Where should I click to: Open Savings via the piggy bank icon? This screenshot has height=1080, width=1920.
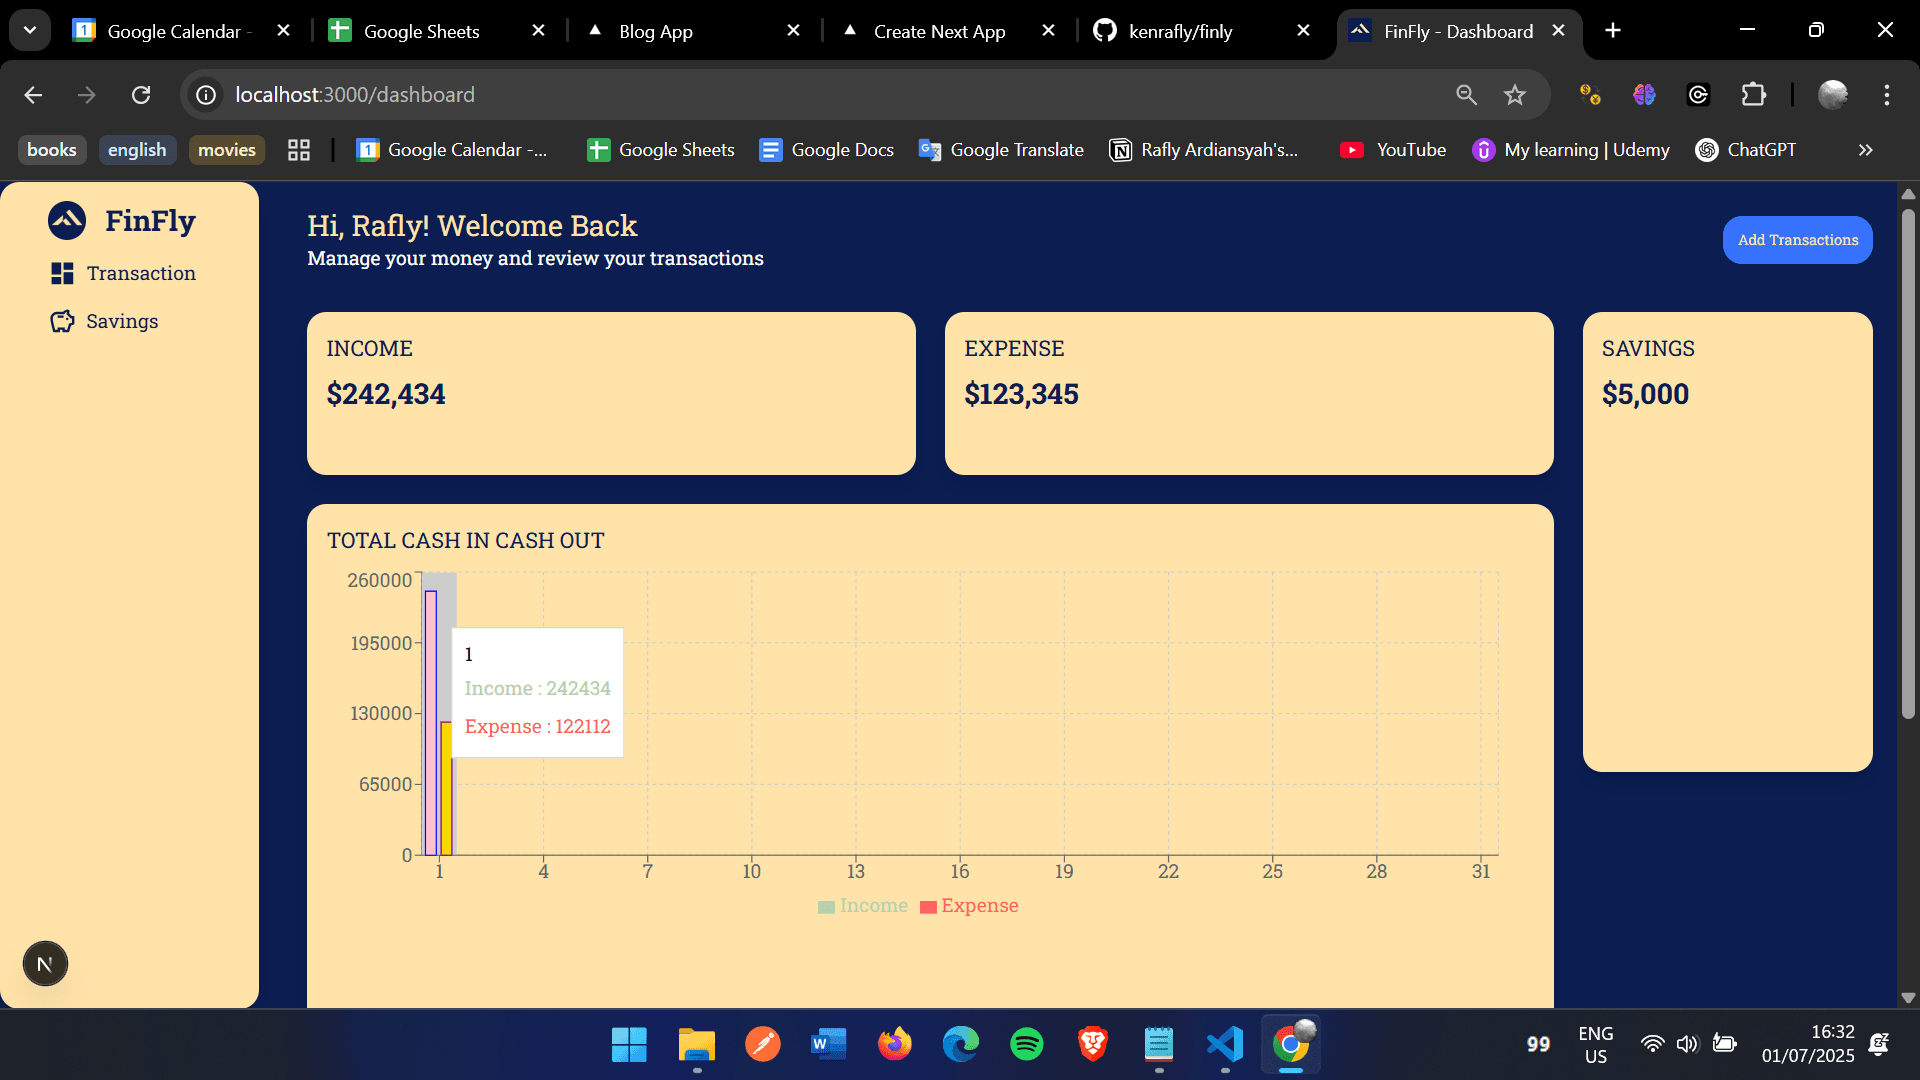61,321
